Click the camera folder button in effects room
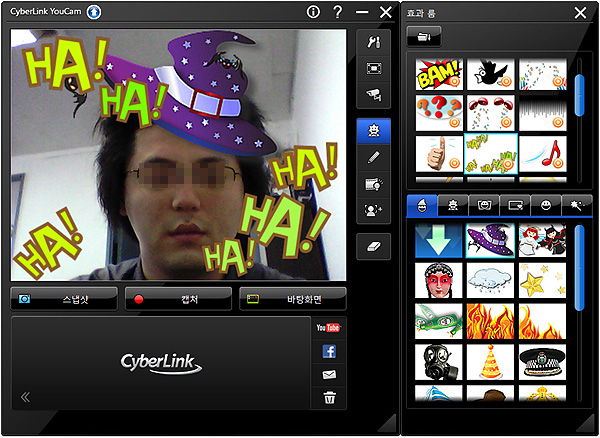 (424, 37)
